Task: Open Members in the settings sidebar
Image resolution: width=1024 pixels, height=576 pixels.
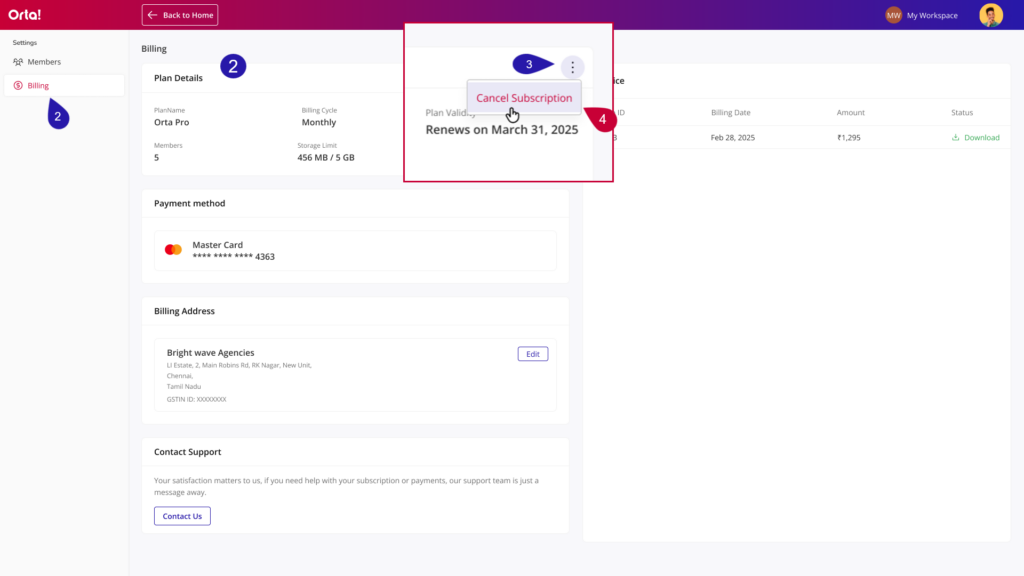Action: click(x=44, y=62)
